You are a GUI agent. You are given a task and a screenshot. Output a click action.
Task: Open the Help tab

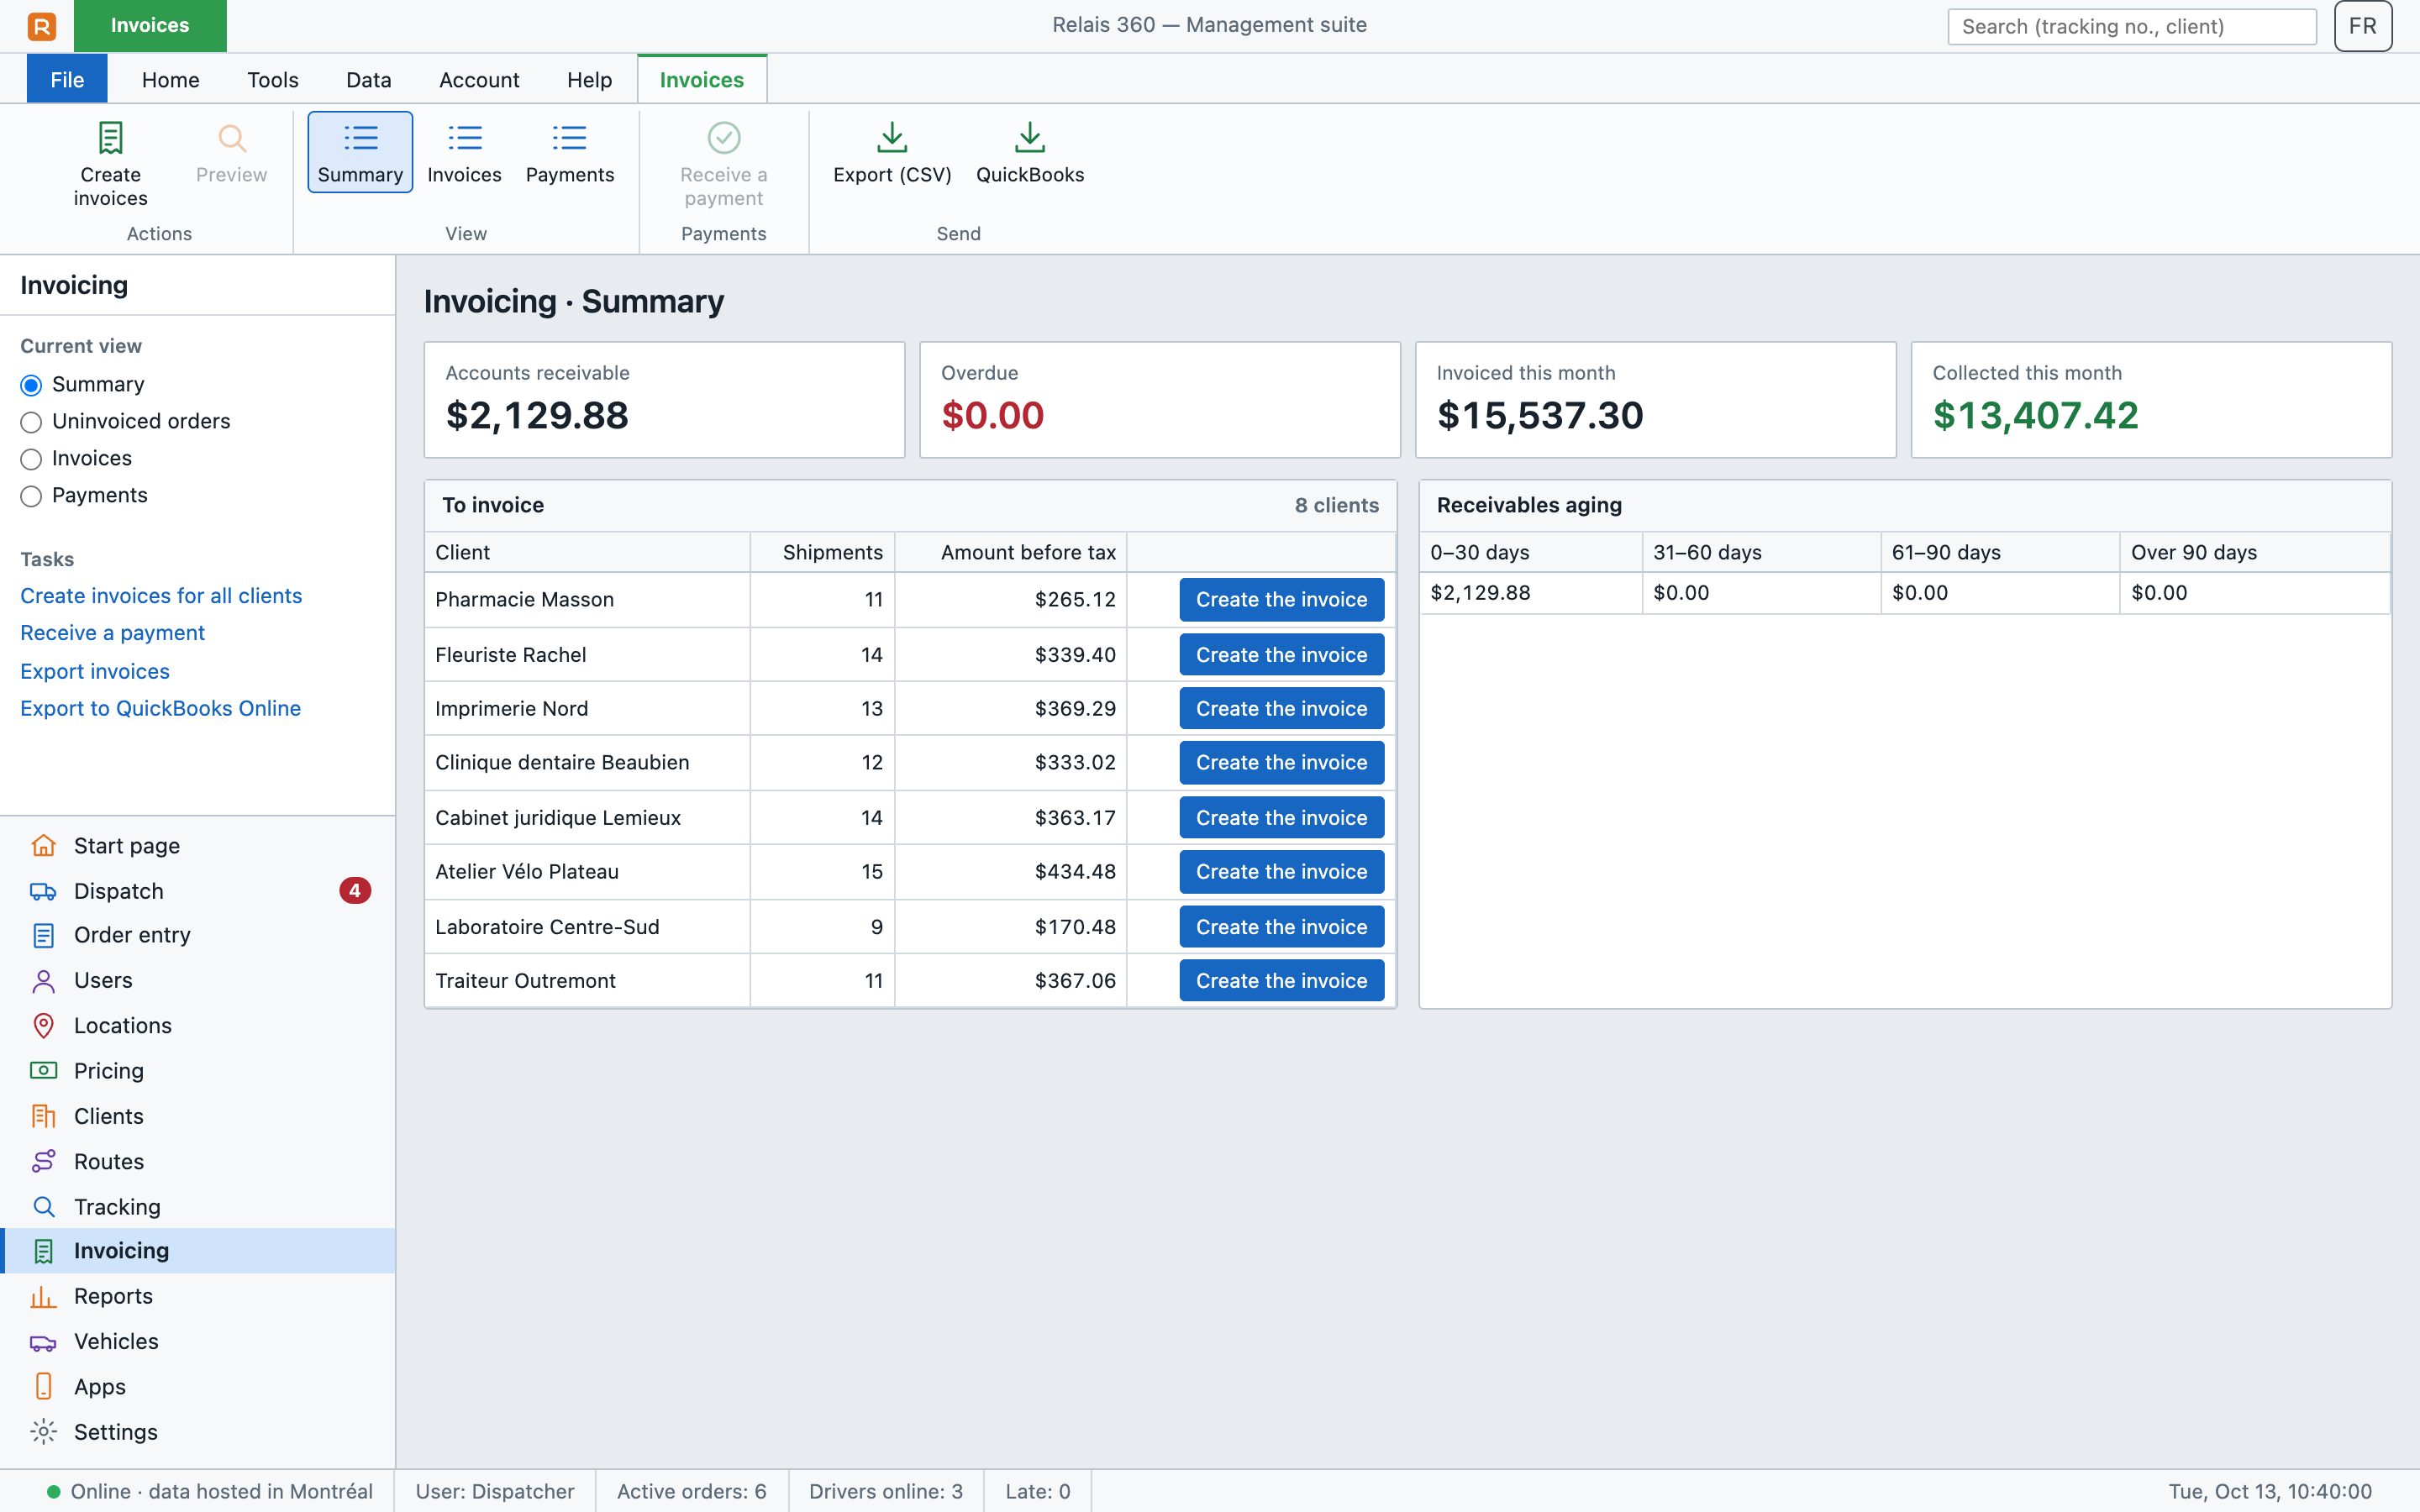pos(590,79)
